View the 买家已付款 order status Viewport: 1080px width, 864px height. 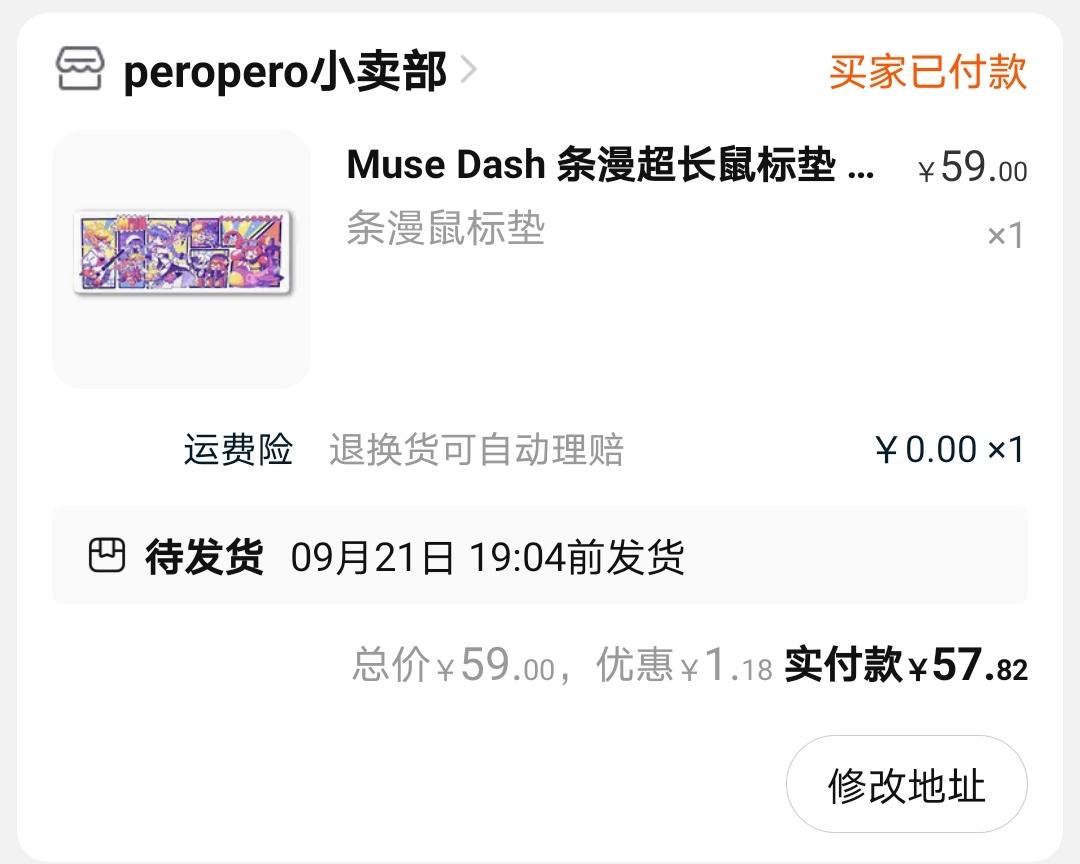coord(927,72)
